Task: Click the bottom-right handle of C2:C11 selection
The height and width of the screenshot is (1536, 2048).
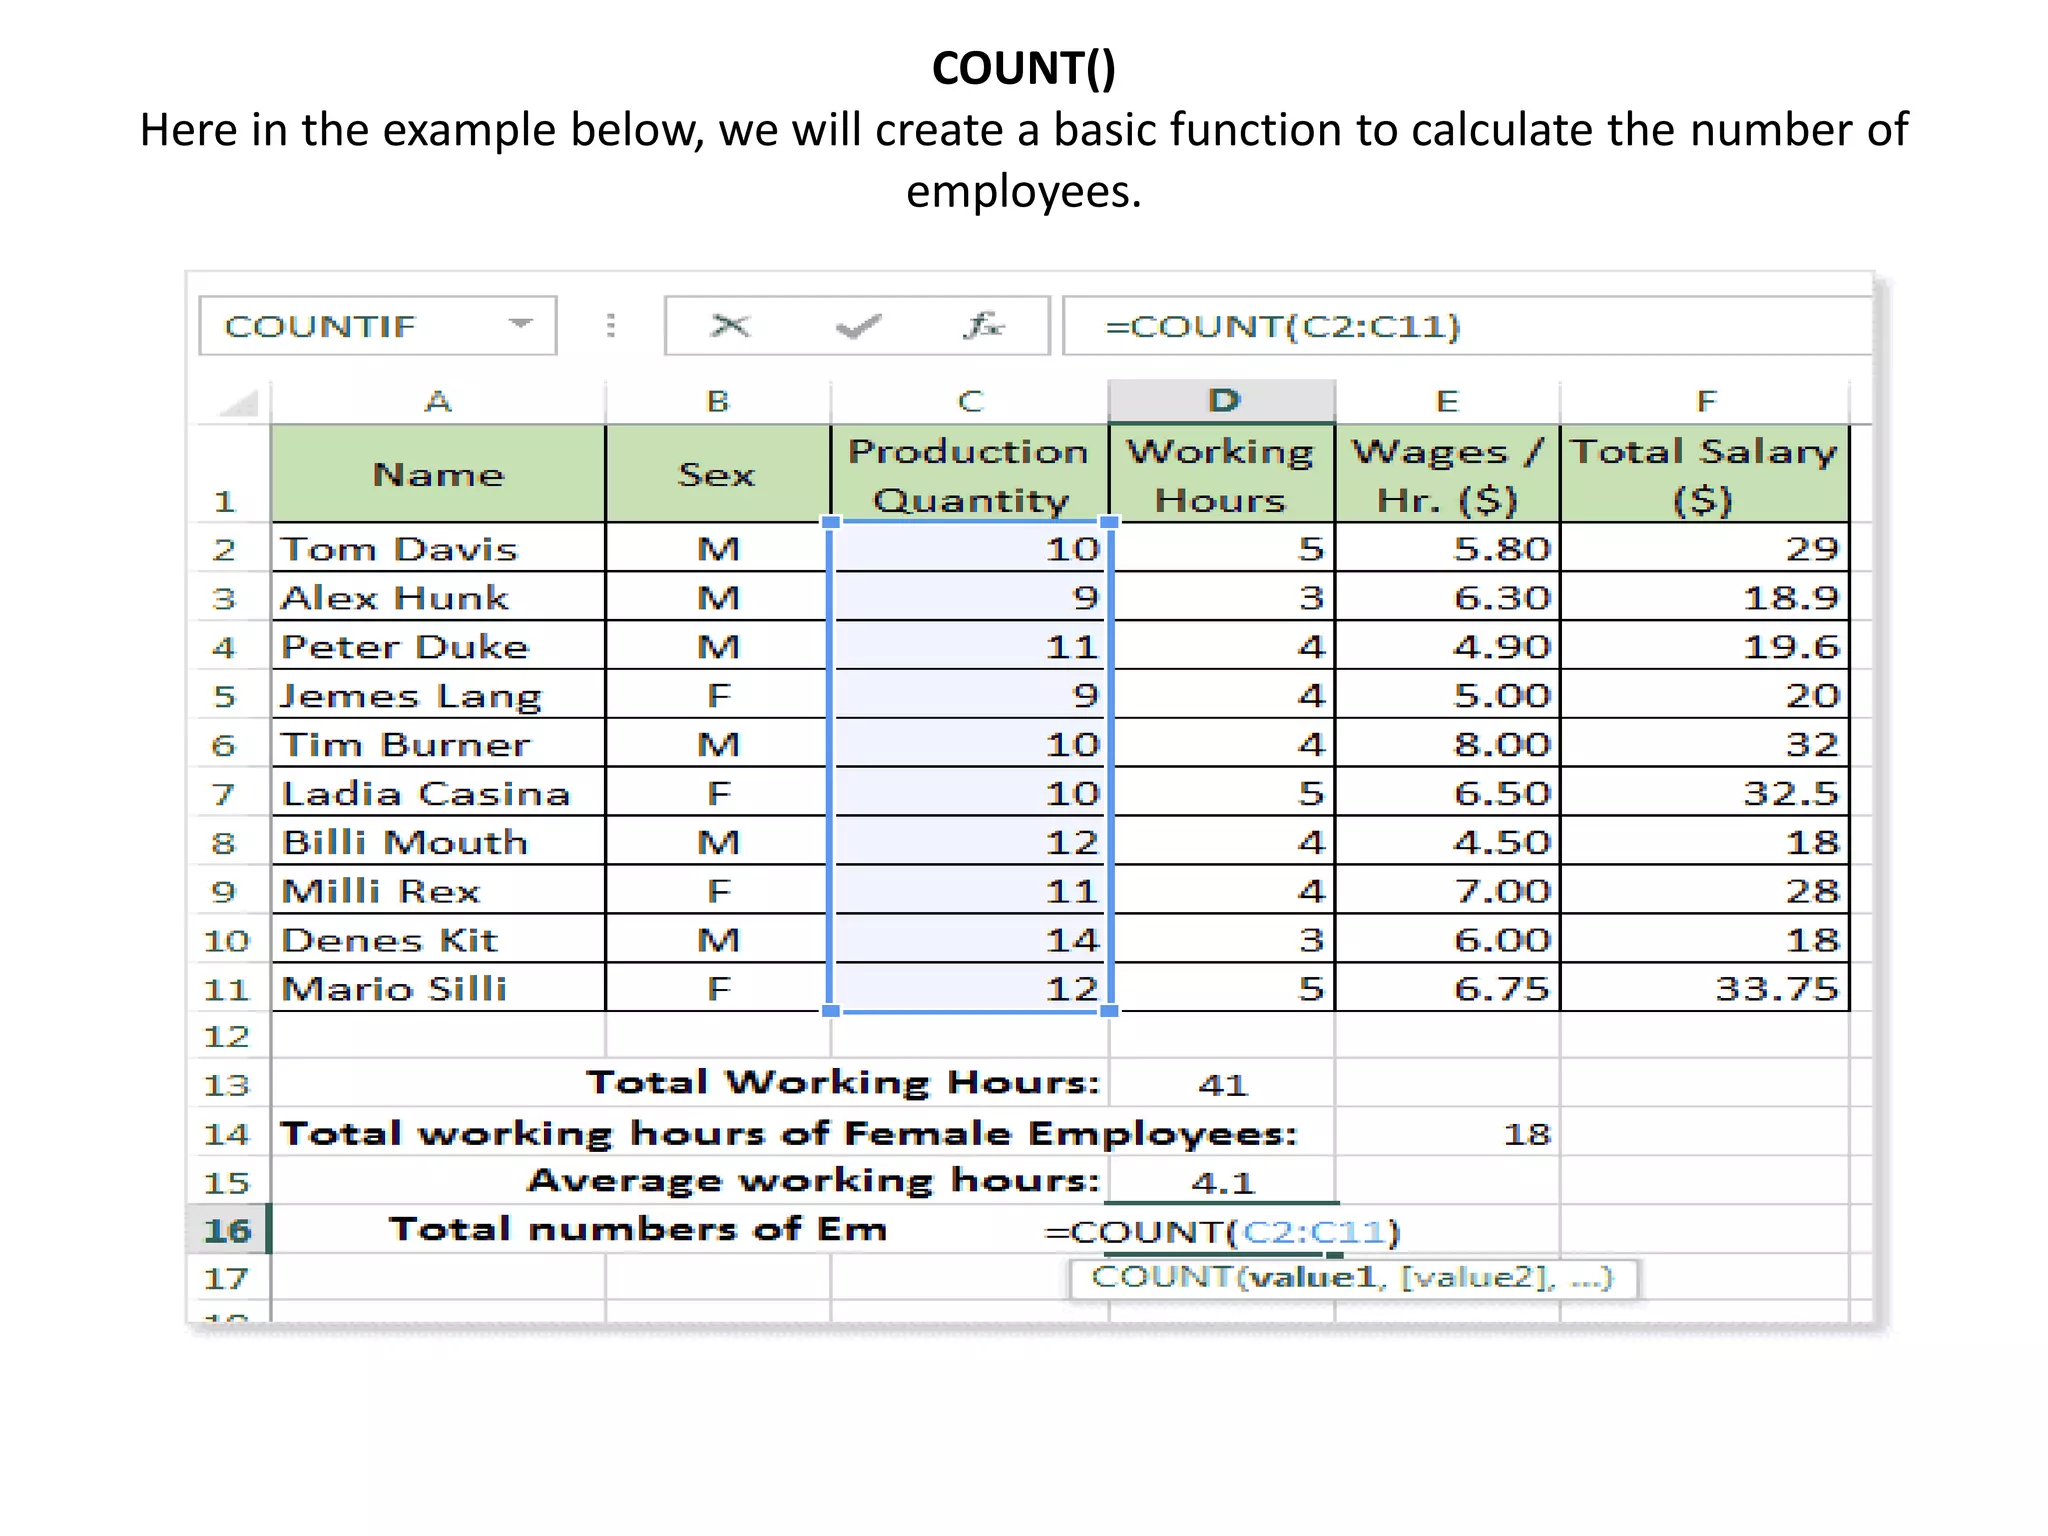Action: (1109, 1011)
